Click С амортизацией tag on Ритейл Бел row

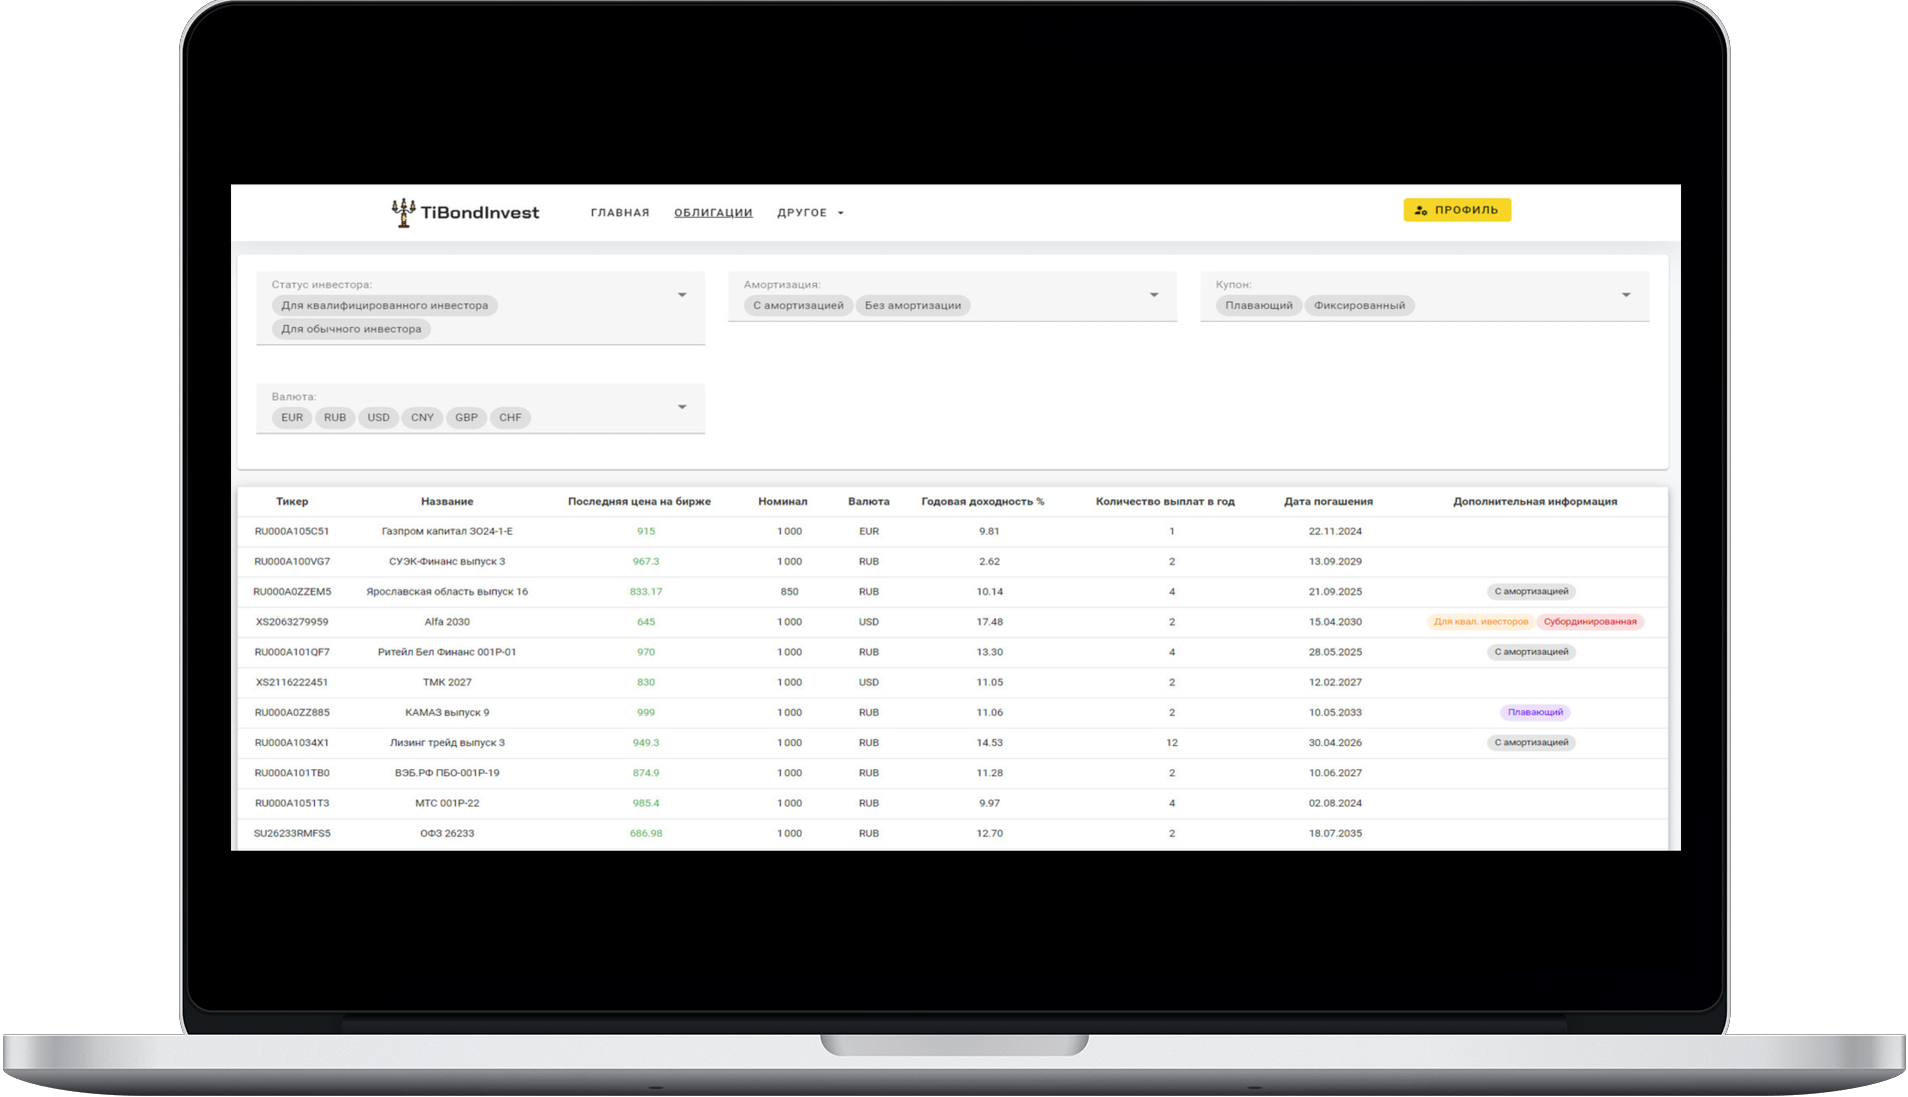point(1531,652)
